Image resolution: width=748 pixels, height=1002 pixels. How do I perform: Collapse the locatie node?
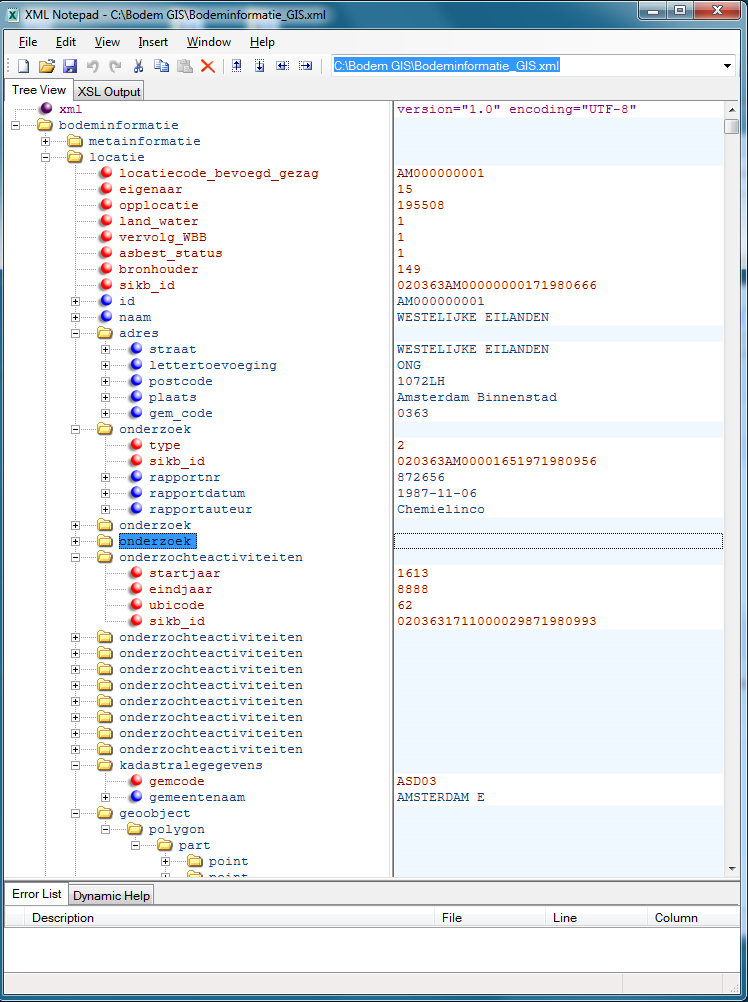click(x=45, y=157)
